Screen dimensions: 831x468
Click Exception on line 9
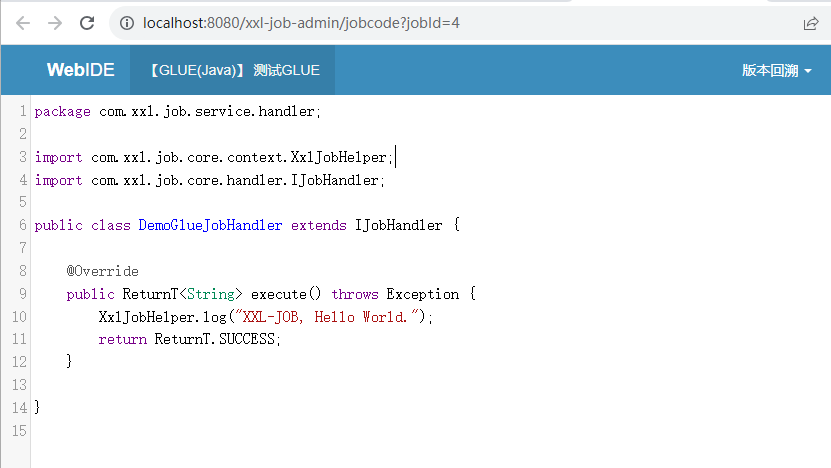pos(422,294)
